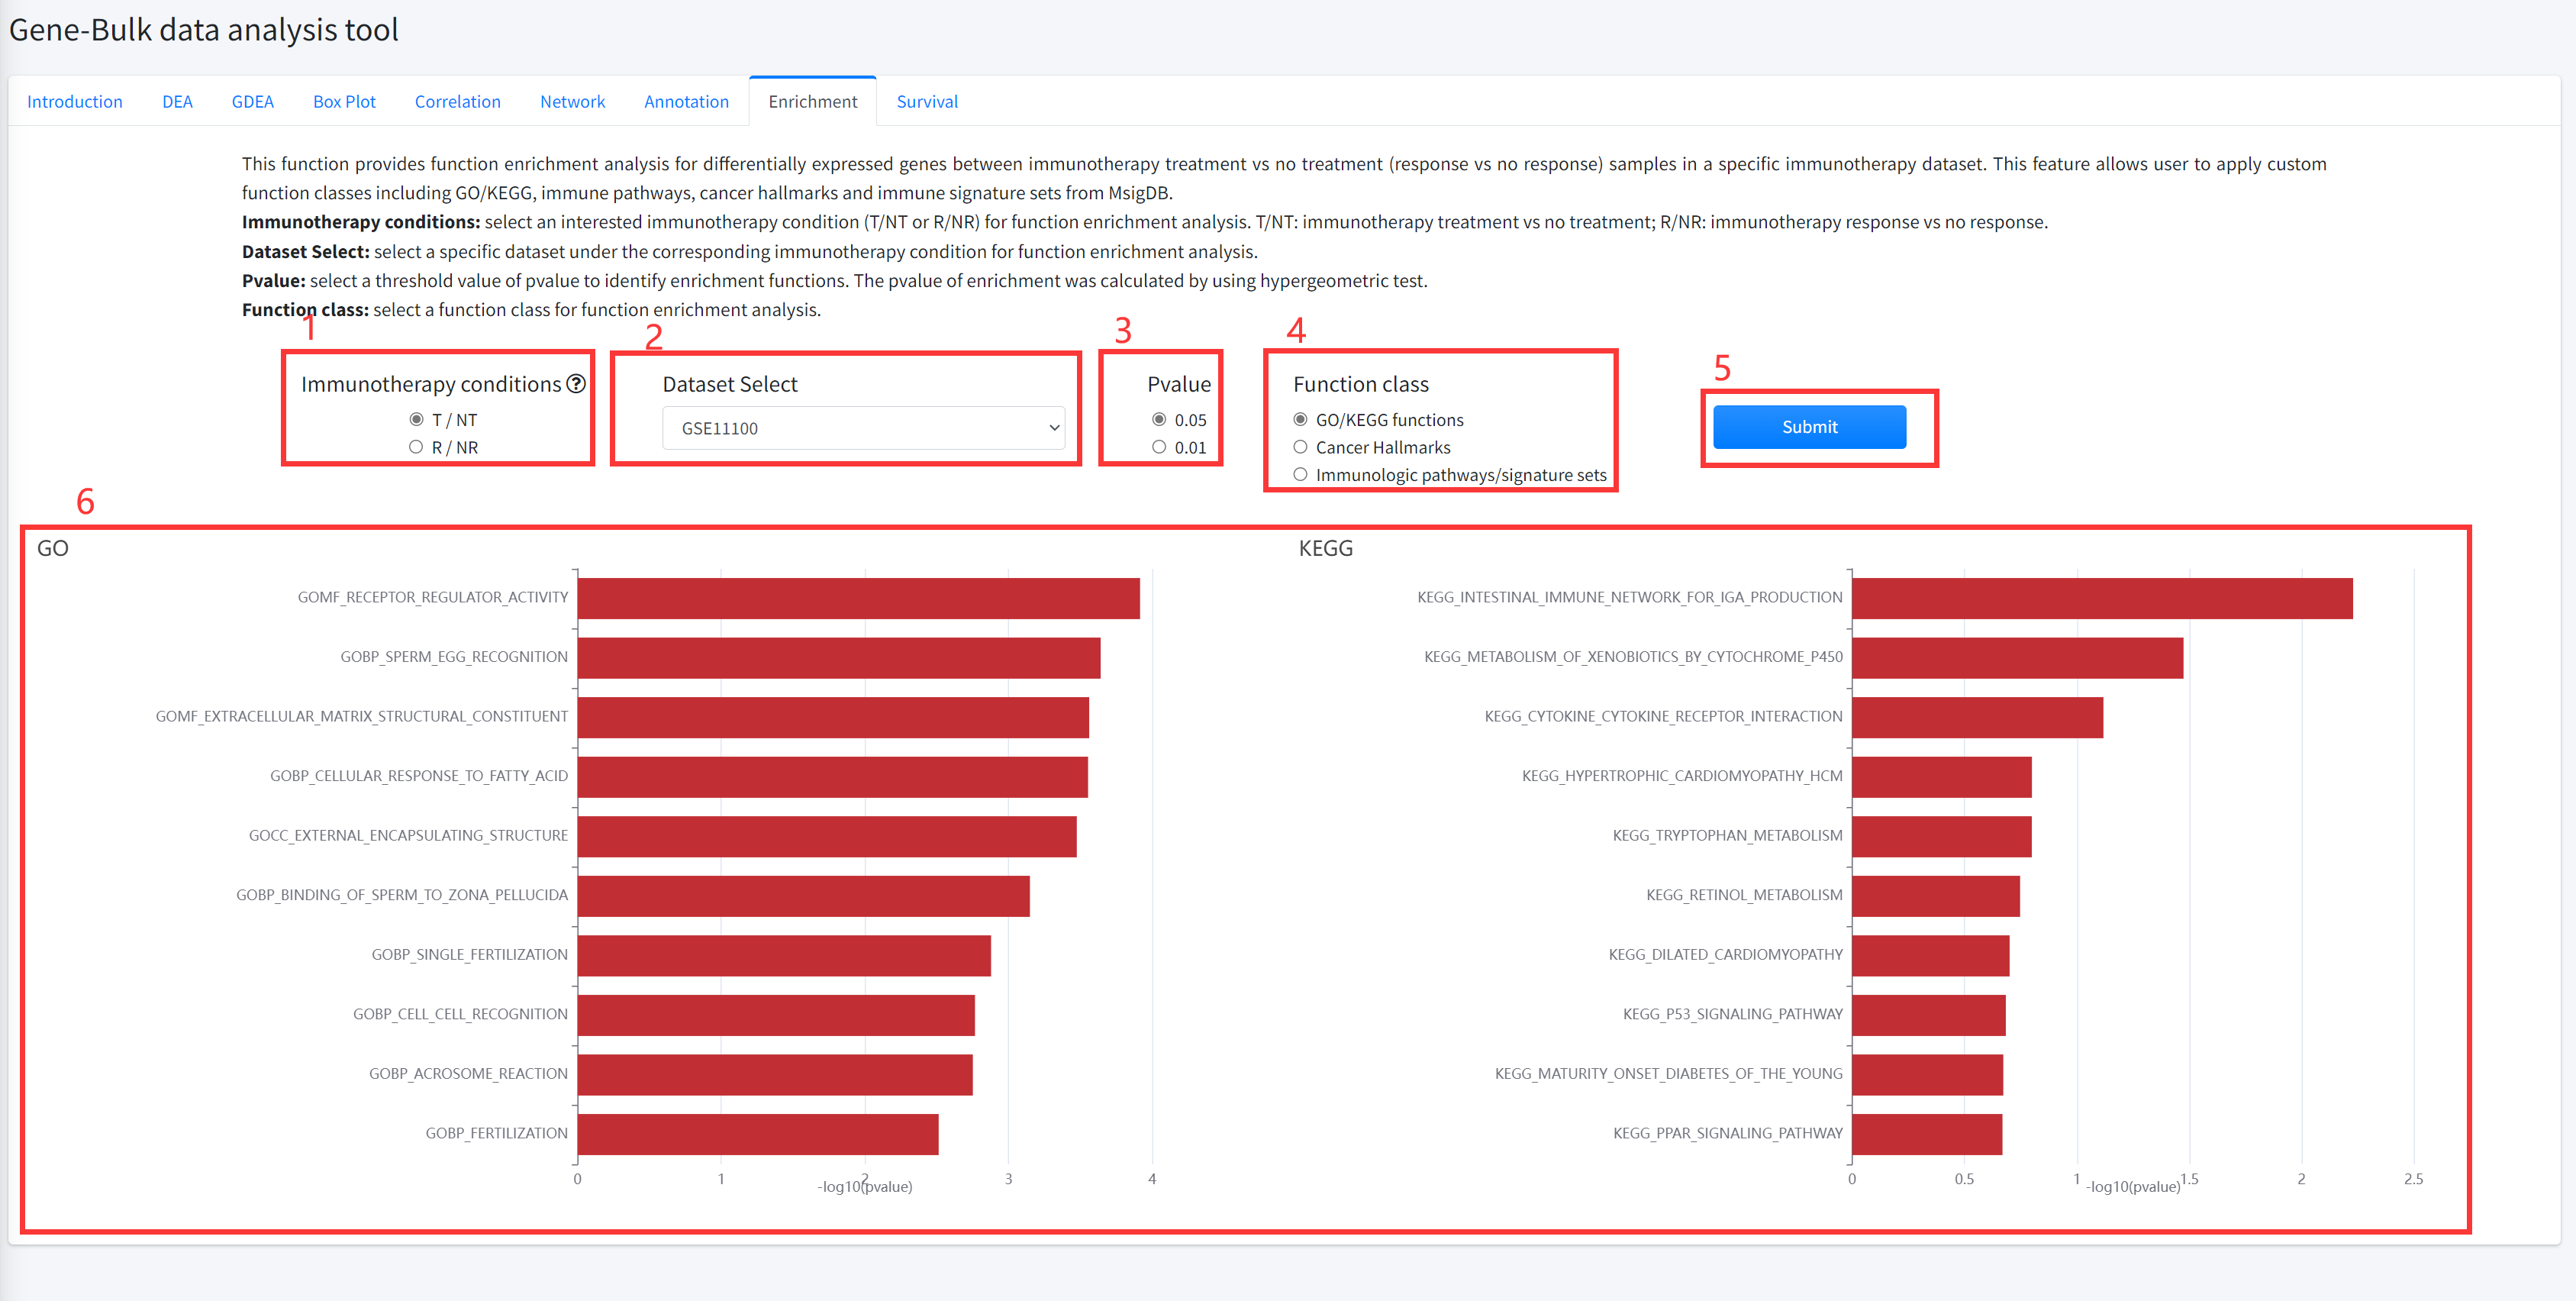The width and height of the screenshot is (2576, 1301).
Task: Choose the 0.05 Pvalue option
Action: [1159, 419]
